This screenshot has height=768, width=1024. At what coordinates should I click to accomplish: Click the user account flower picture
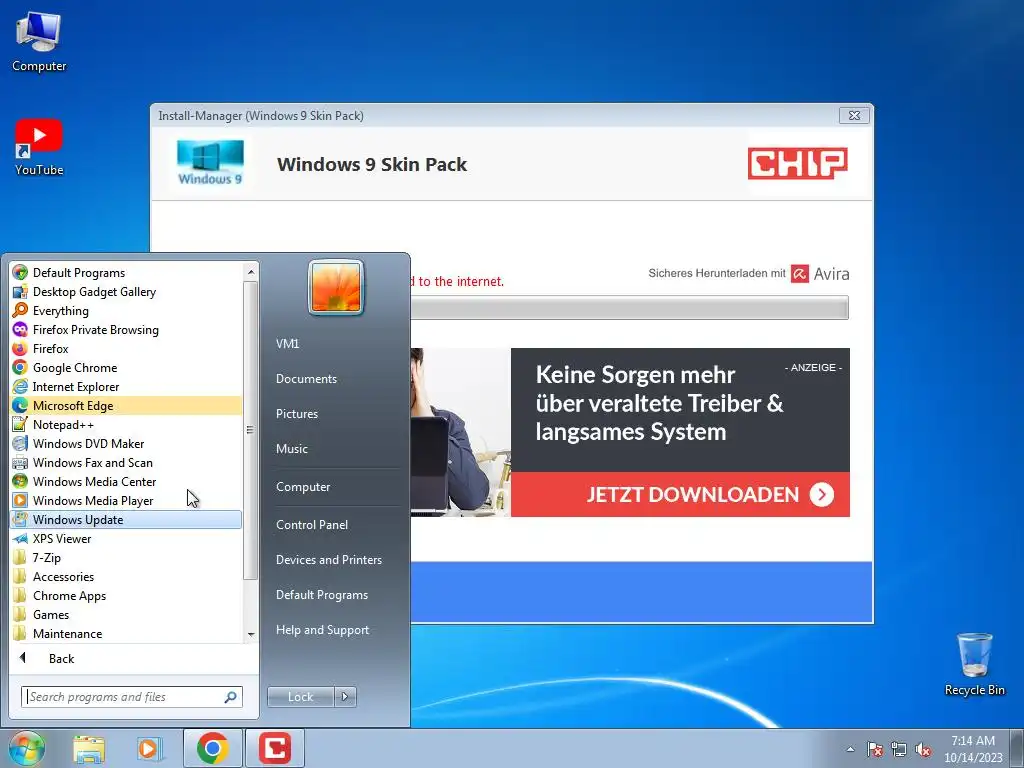point(336,287)
